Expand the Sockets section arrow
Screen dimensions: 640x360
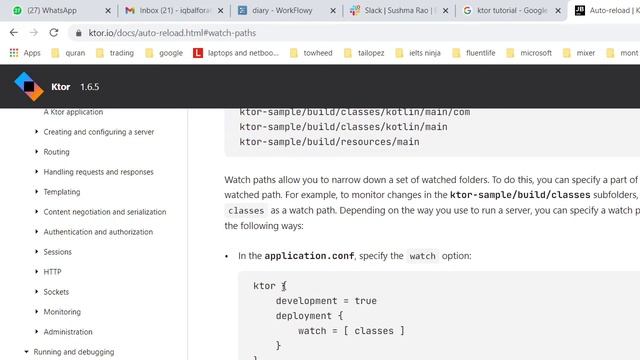pos(36,292)
